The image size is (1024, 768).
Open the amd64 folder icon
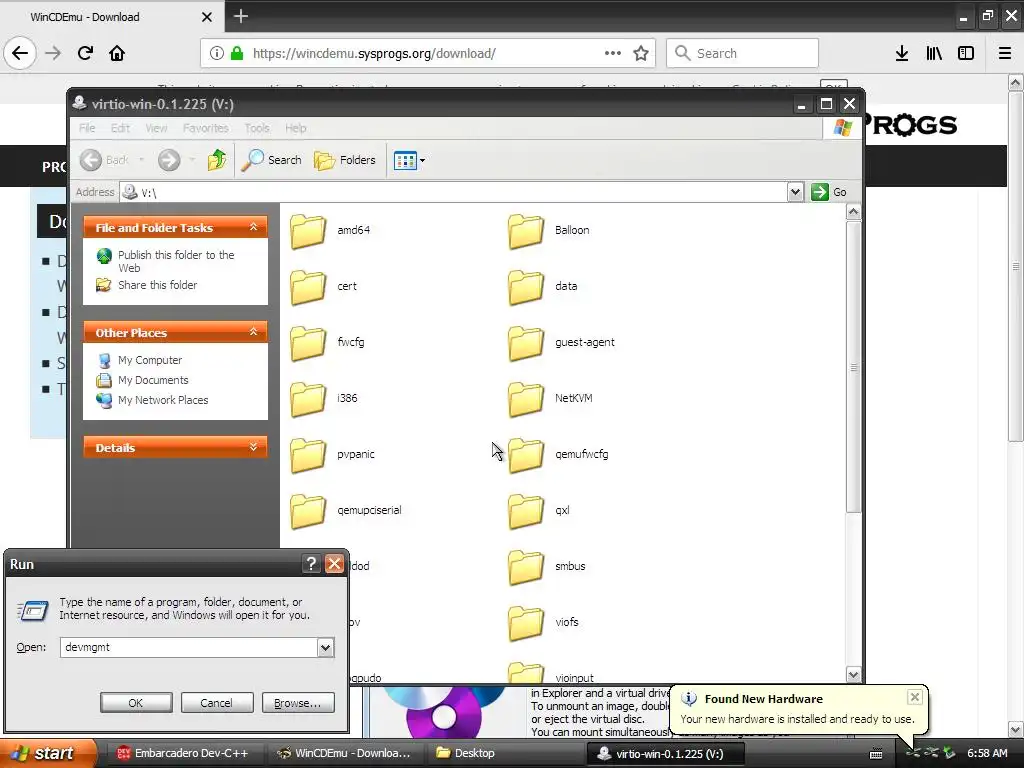point(308,231)
